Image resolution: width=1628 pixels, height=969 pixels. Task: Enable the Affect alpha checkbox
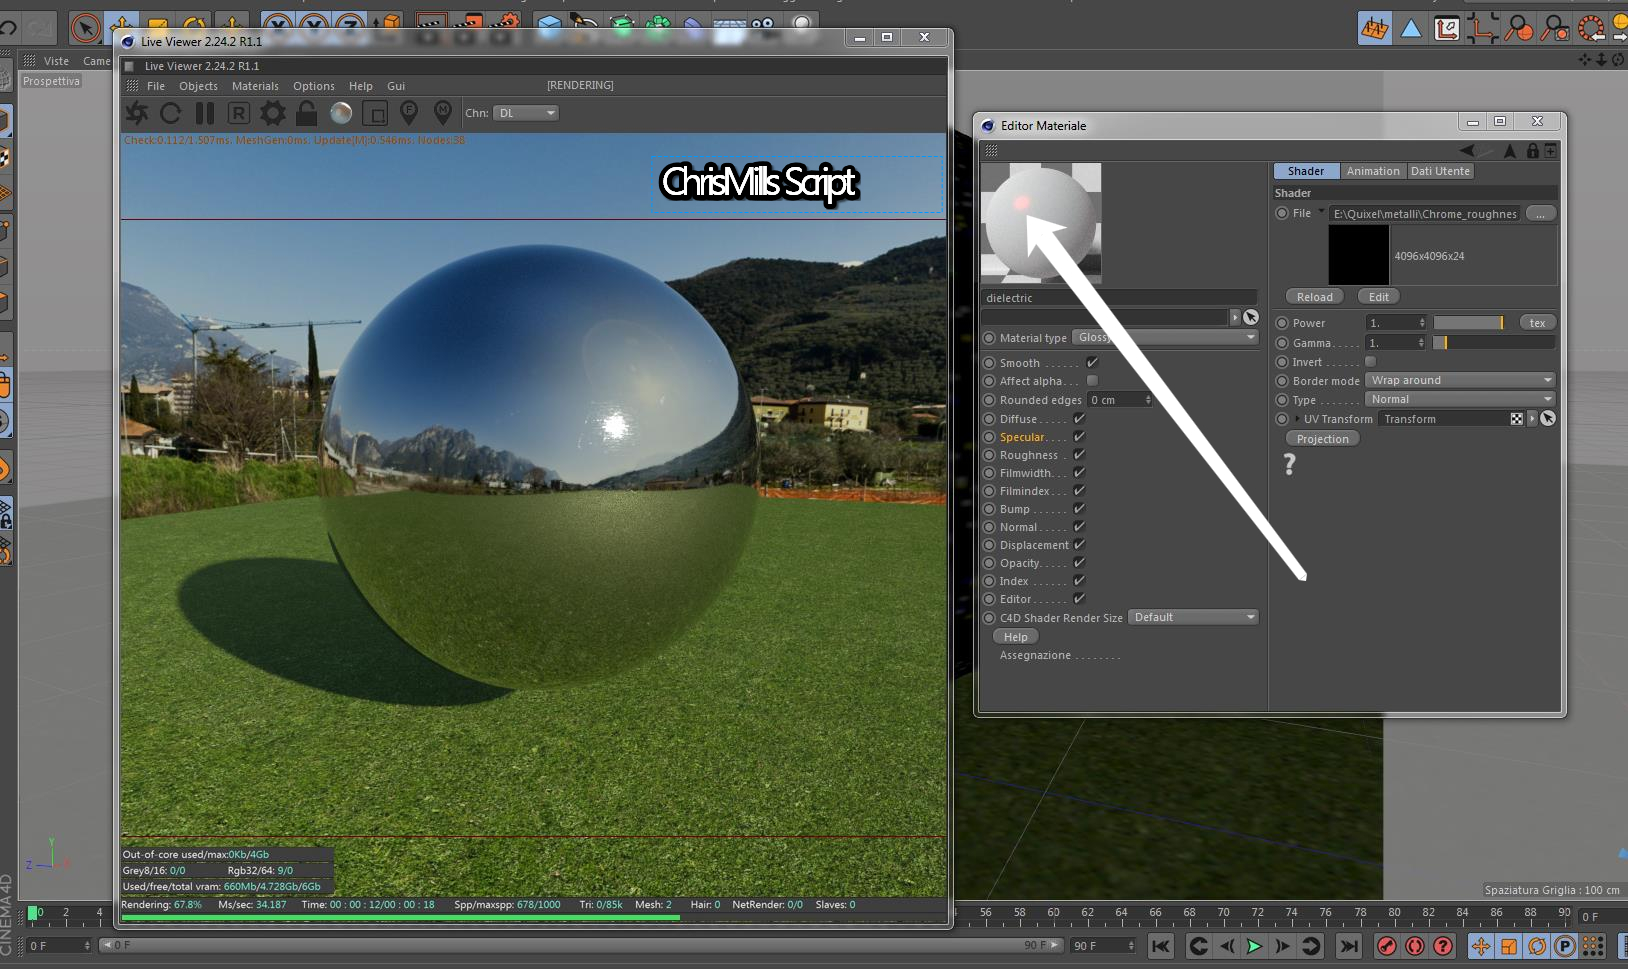tap(1092, 381)
